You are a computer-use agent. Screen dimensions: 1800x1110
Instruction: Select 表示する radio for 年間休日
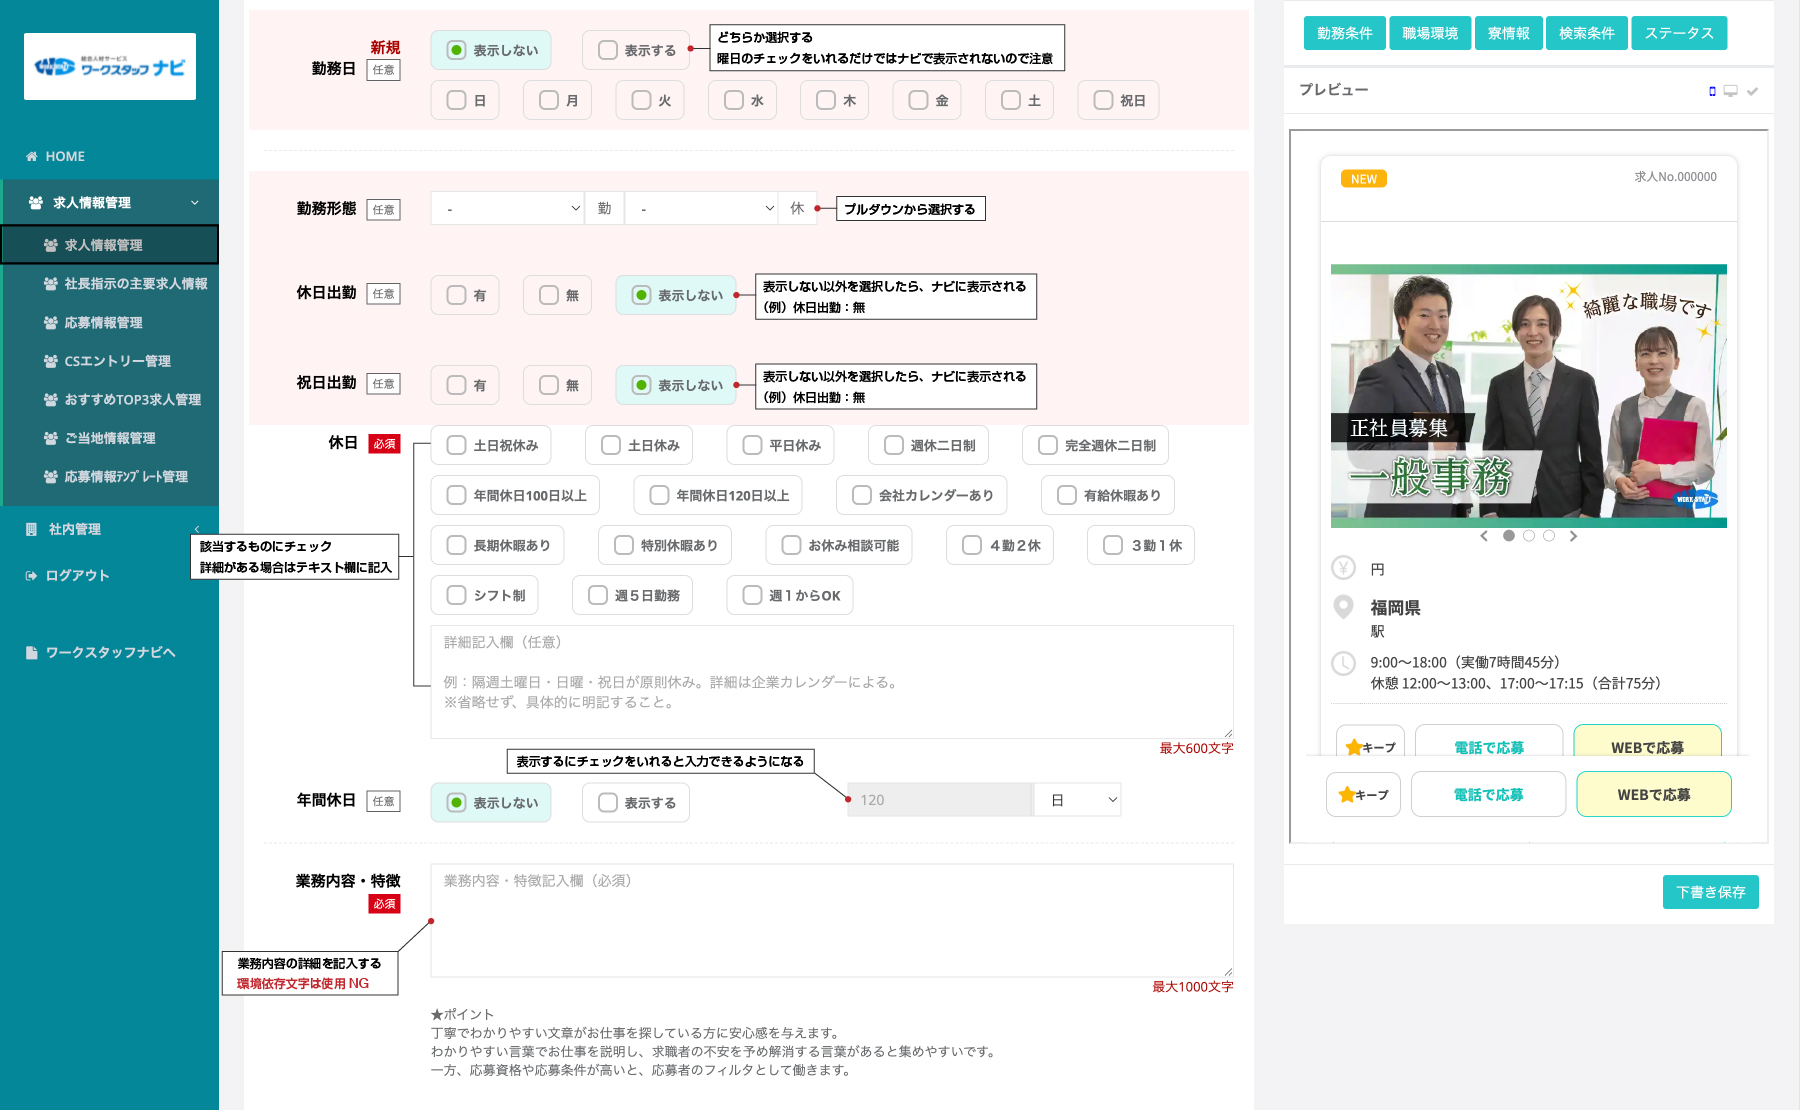point(608,802)
